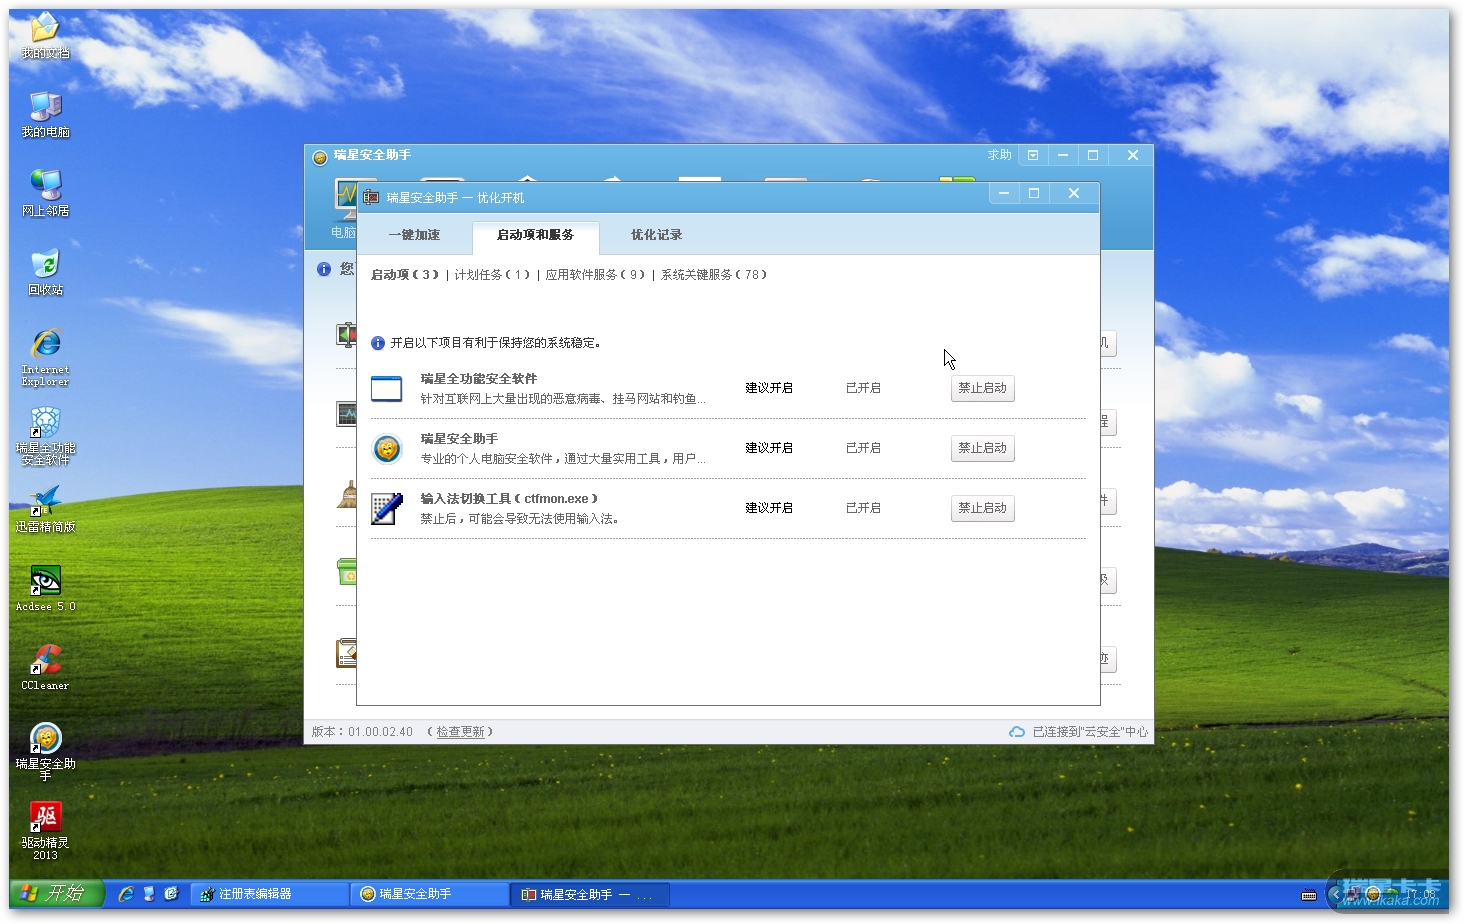This screenshot has width=1464, height=924.
Task: Click the blue info icon beside 开启以下项目
Action: [x=378, y=343]
